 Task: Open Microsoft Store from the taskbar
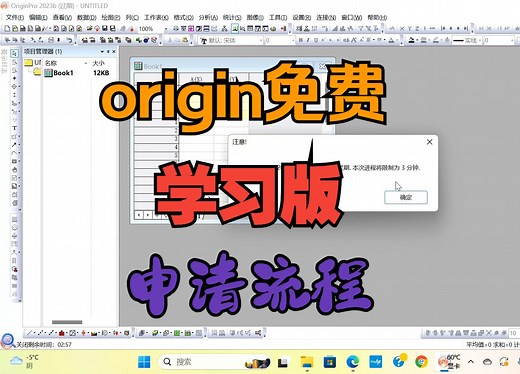330,362
